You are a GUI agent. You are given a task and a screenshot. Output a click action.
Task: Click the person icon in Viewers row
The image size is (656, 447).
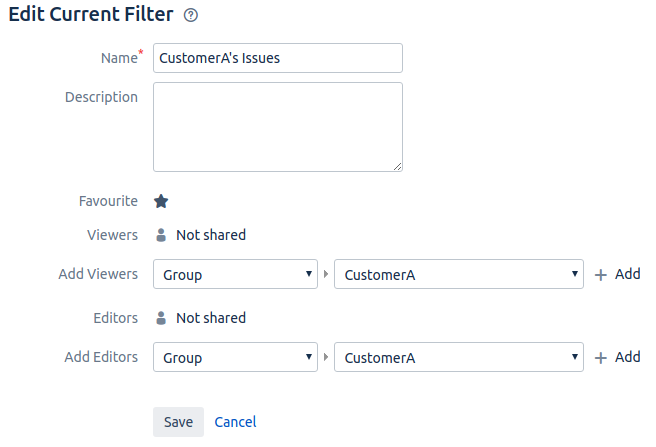(x=161, y=235)
